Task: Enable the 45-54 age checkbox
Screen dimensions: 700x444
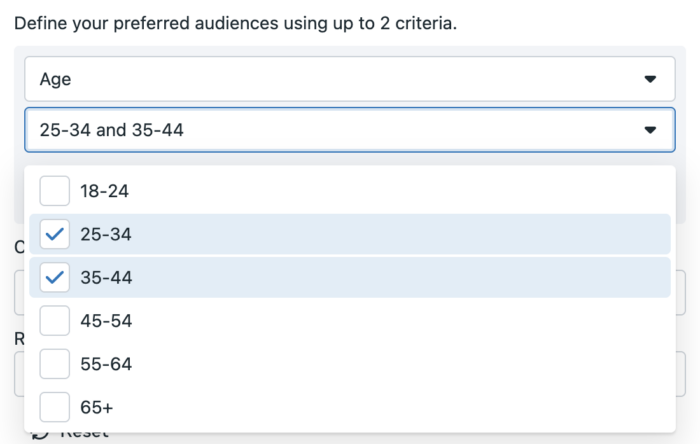Action: [x=54, y=321]
